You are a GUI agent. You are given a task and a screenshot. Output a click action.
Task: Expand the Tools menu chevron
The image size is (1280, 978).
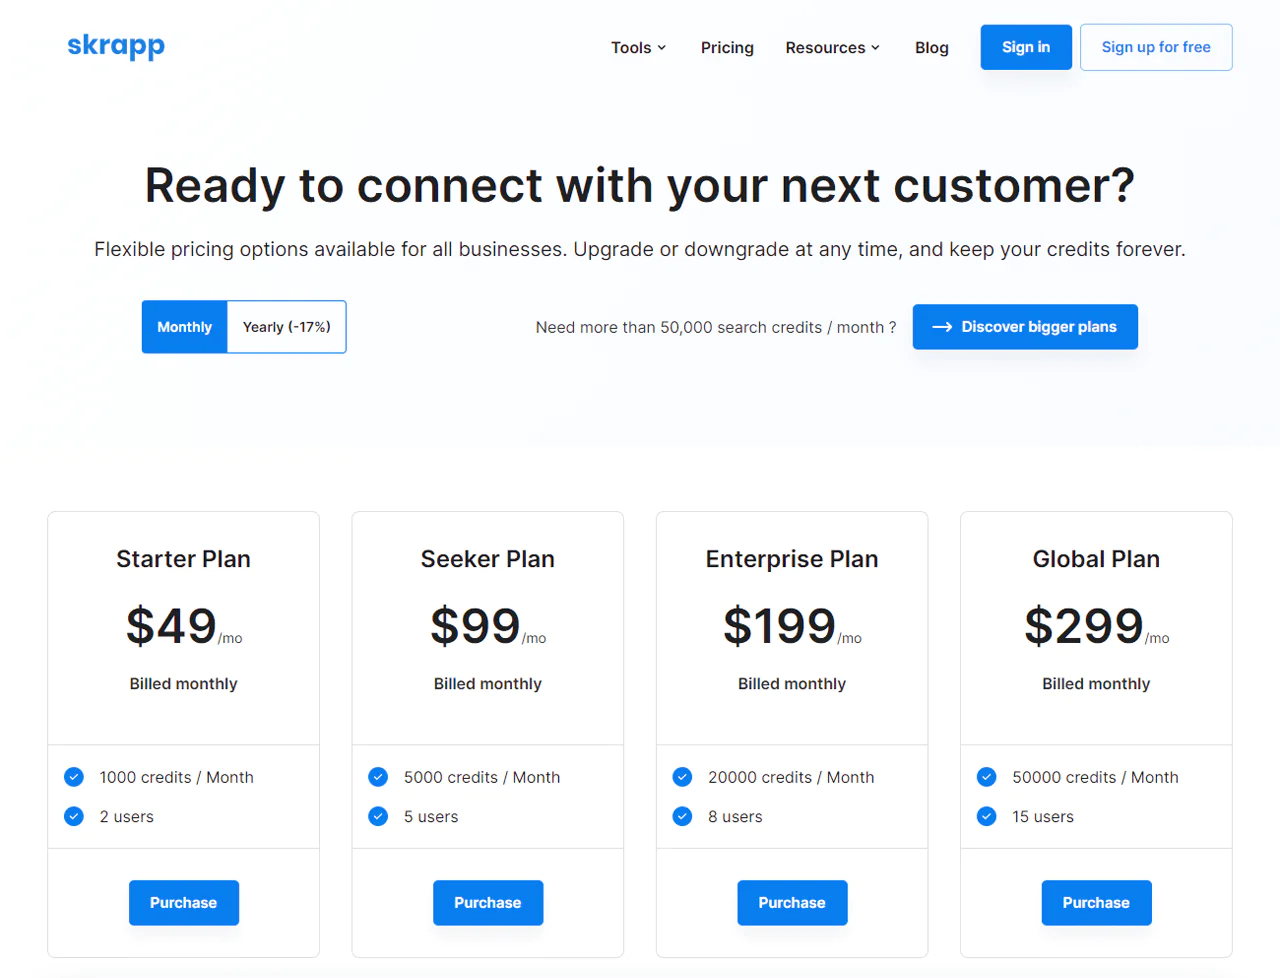(x=663, y=47)
